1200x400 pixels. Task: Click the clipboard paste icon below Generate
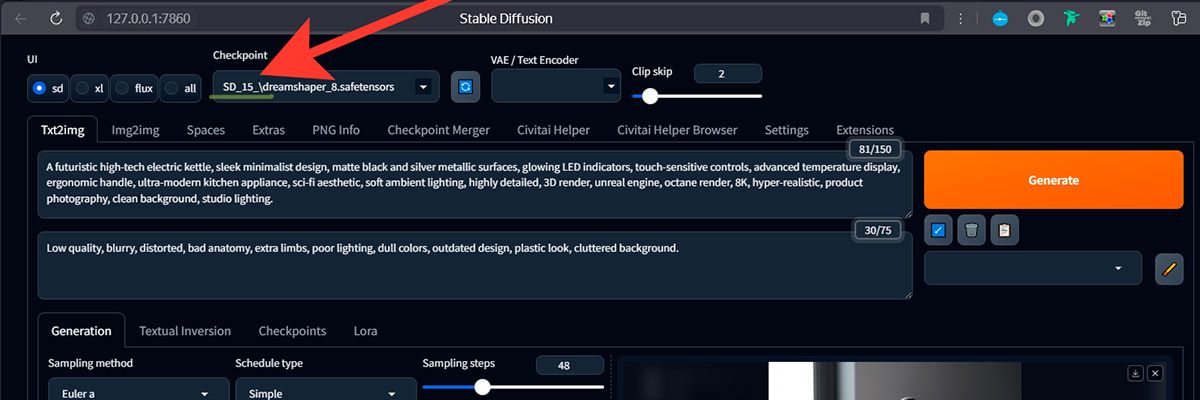[x=1005, y=230]
